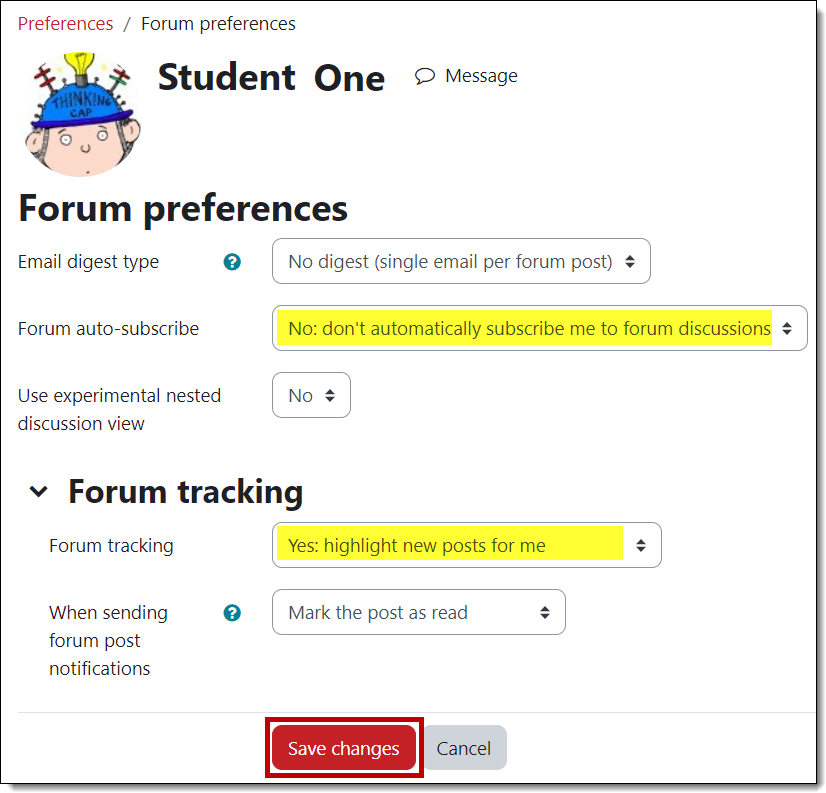Show help for forum post notifications setting
The image size is (826, 793).
(232, 612)
